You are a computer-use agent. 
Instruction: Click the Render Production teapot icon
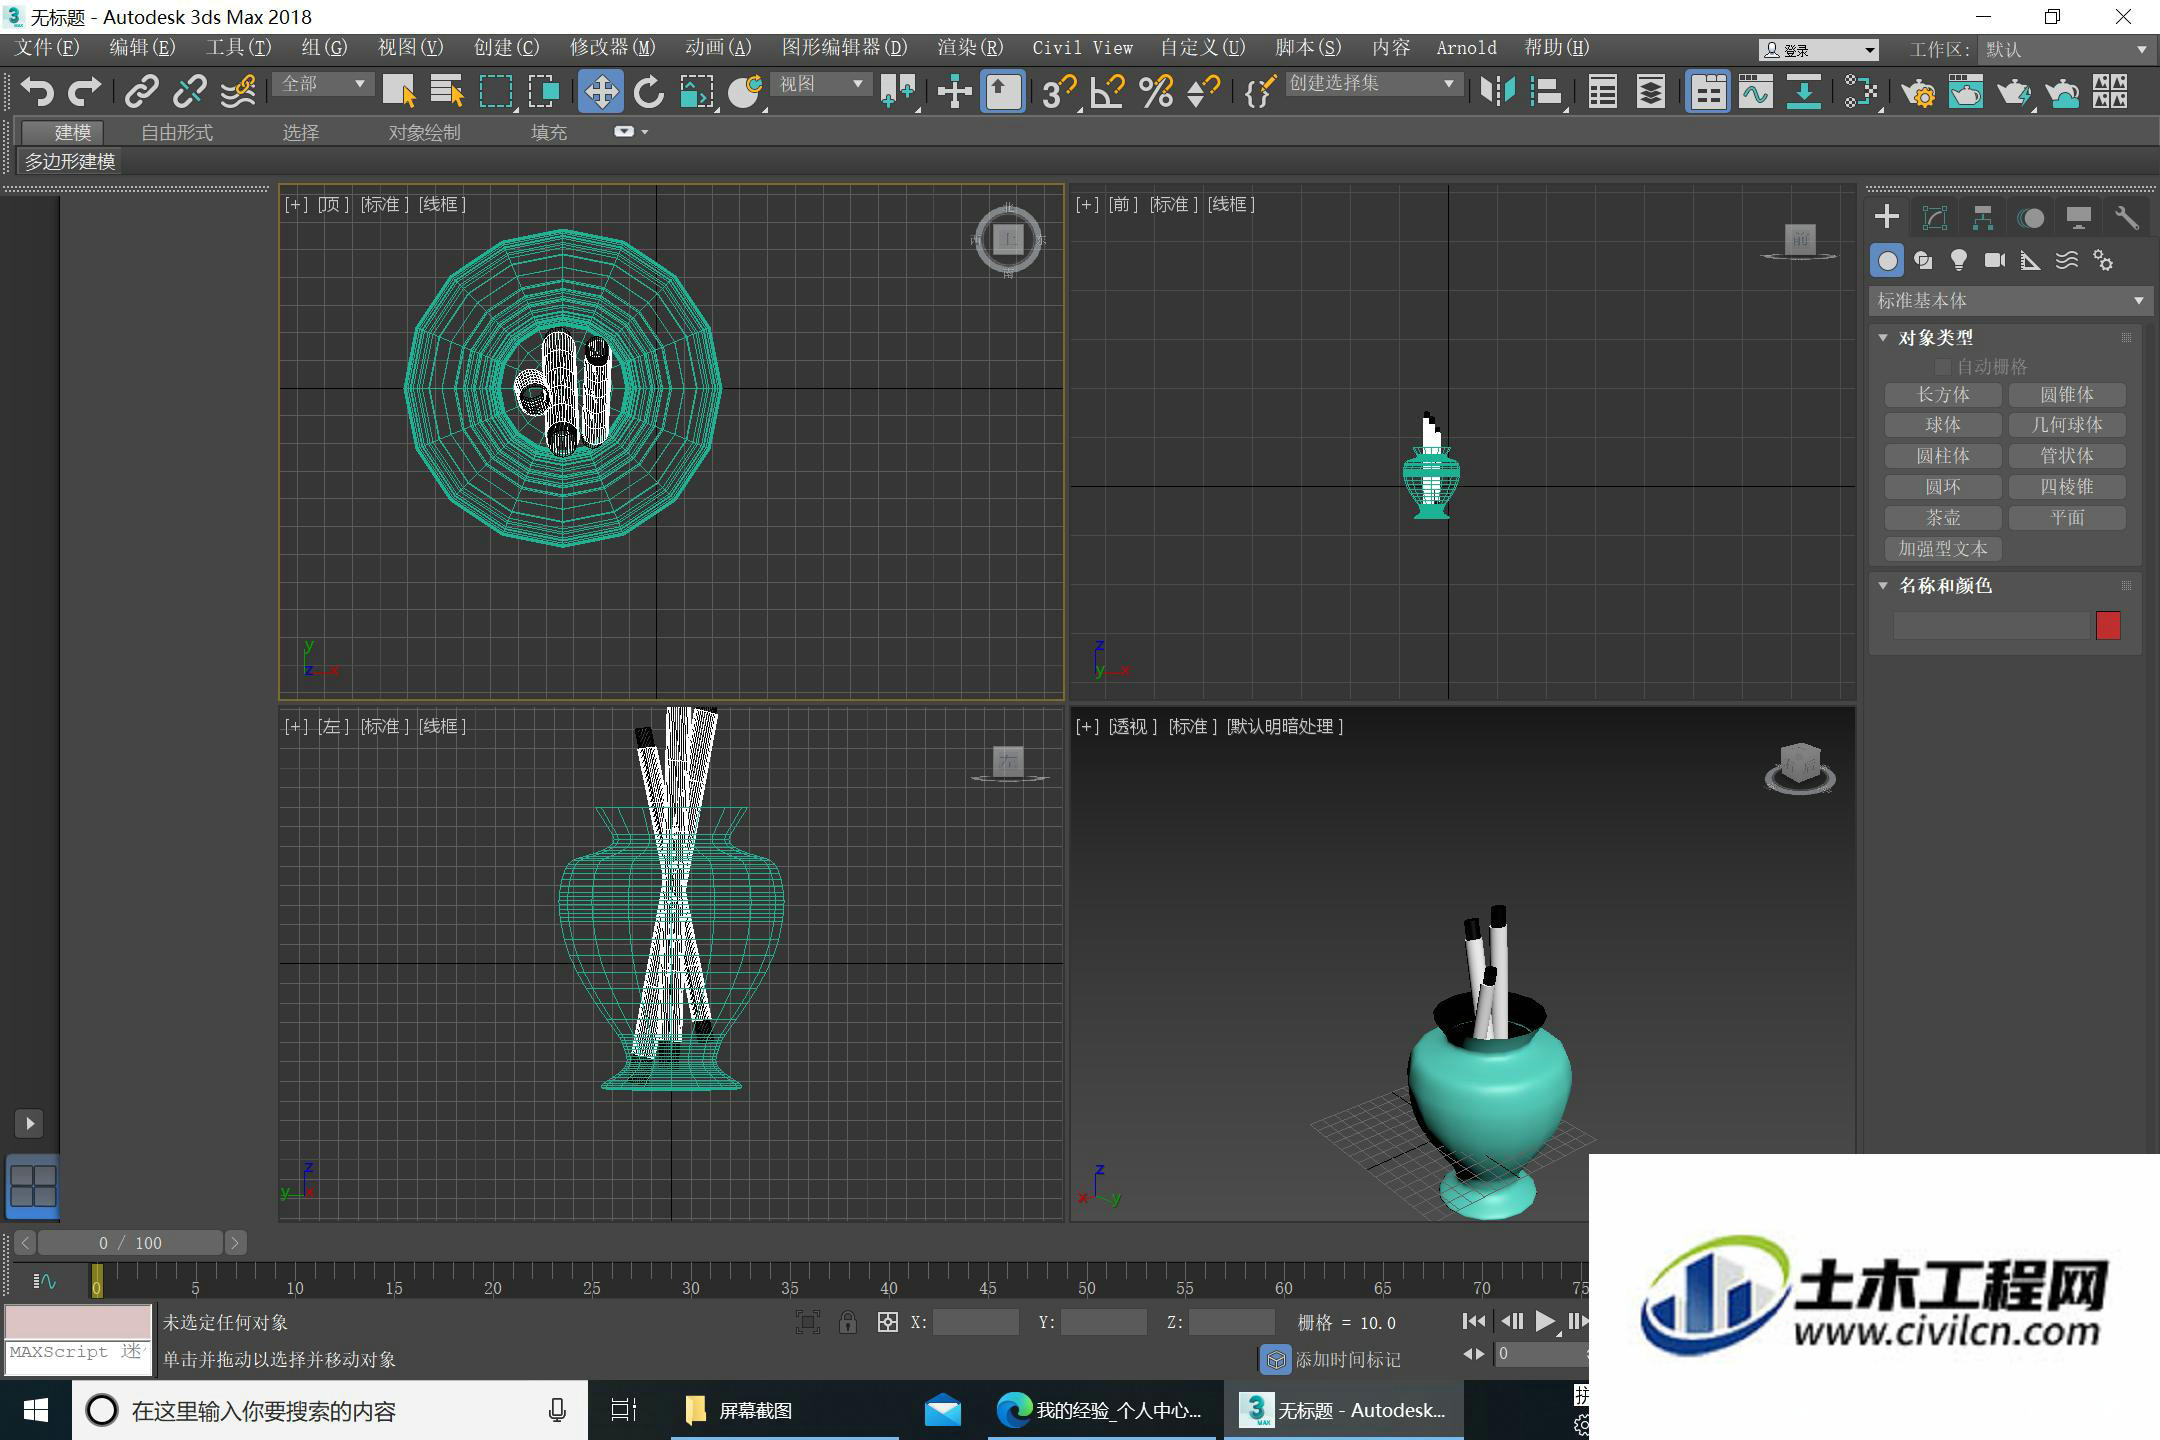2013,92
